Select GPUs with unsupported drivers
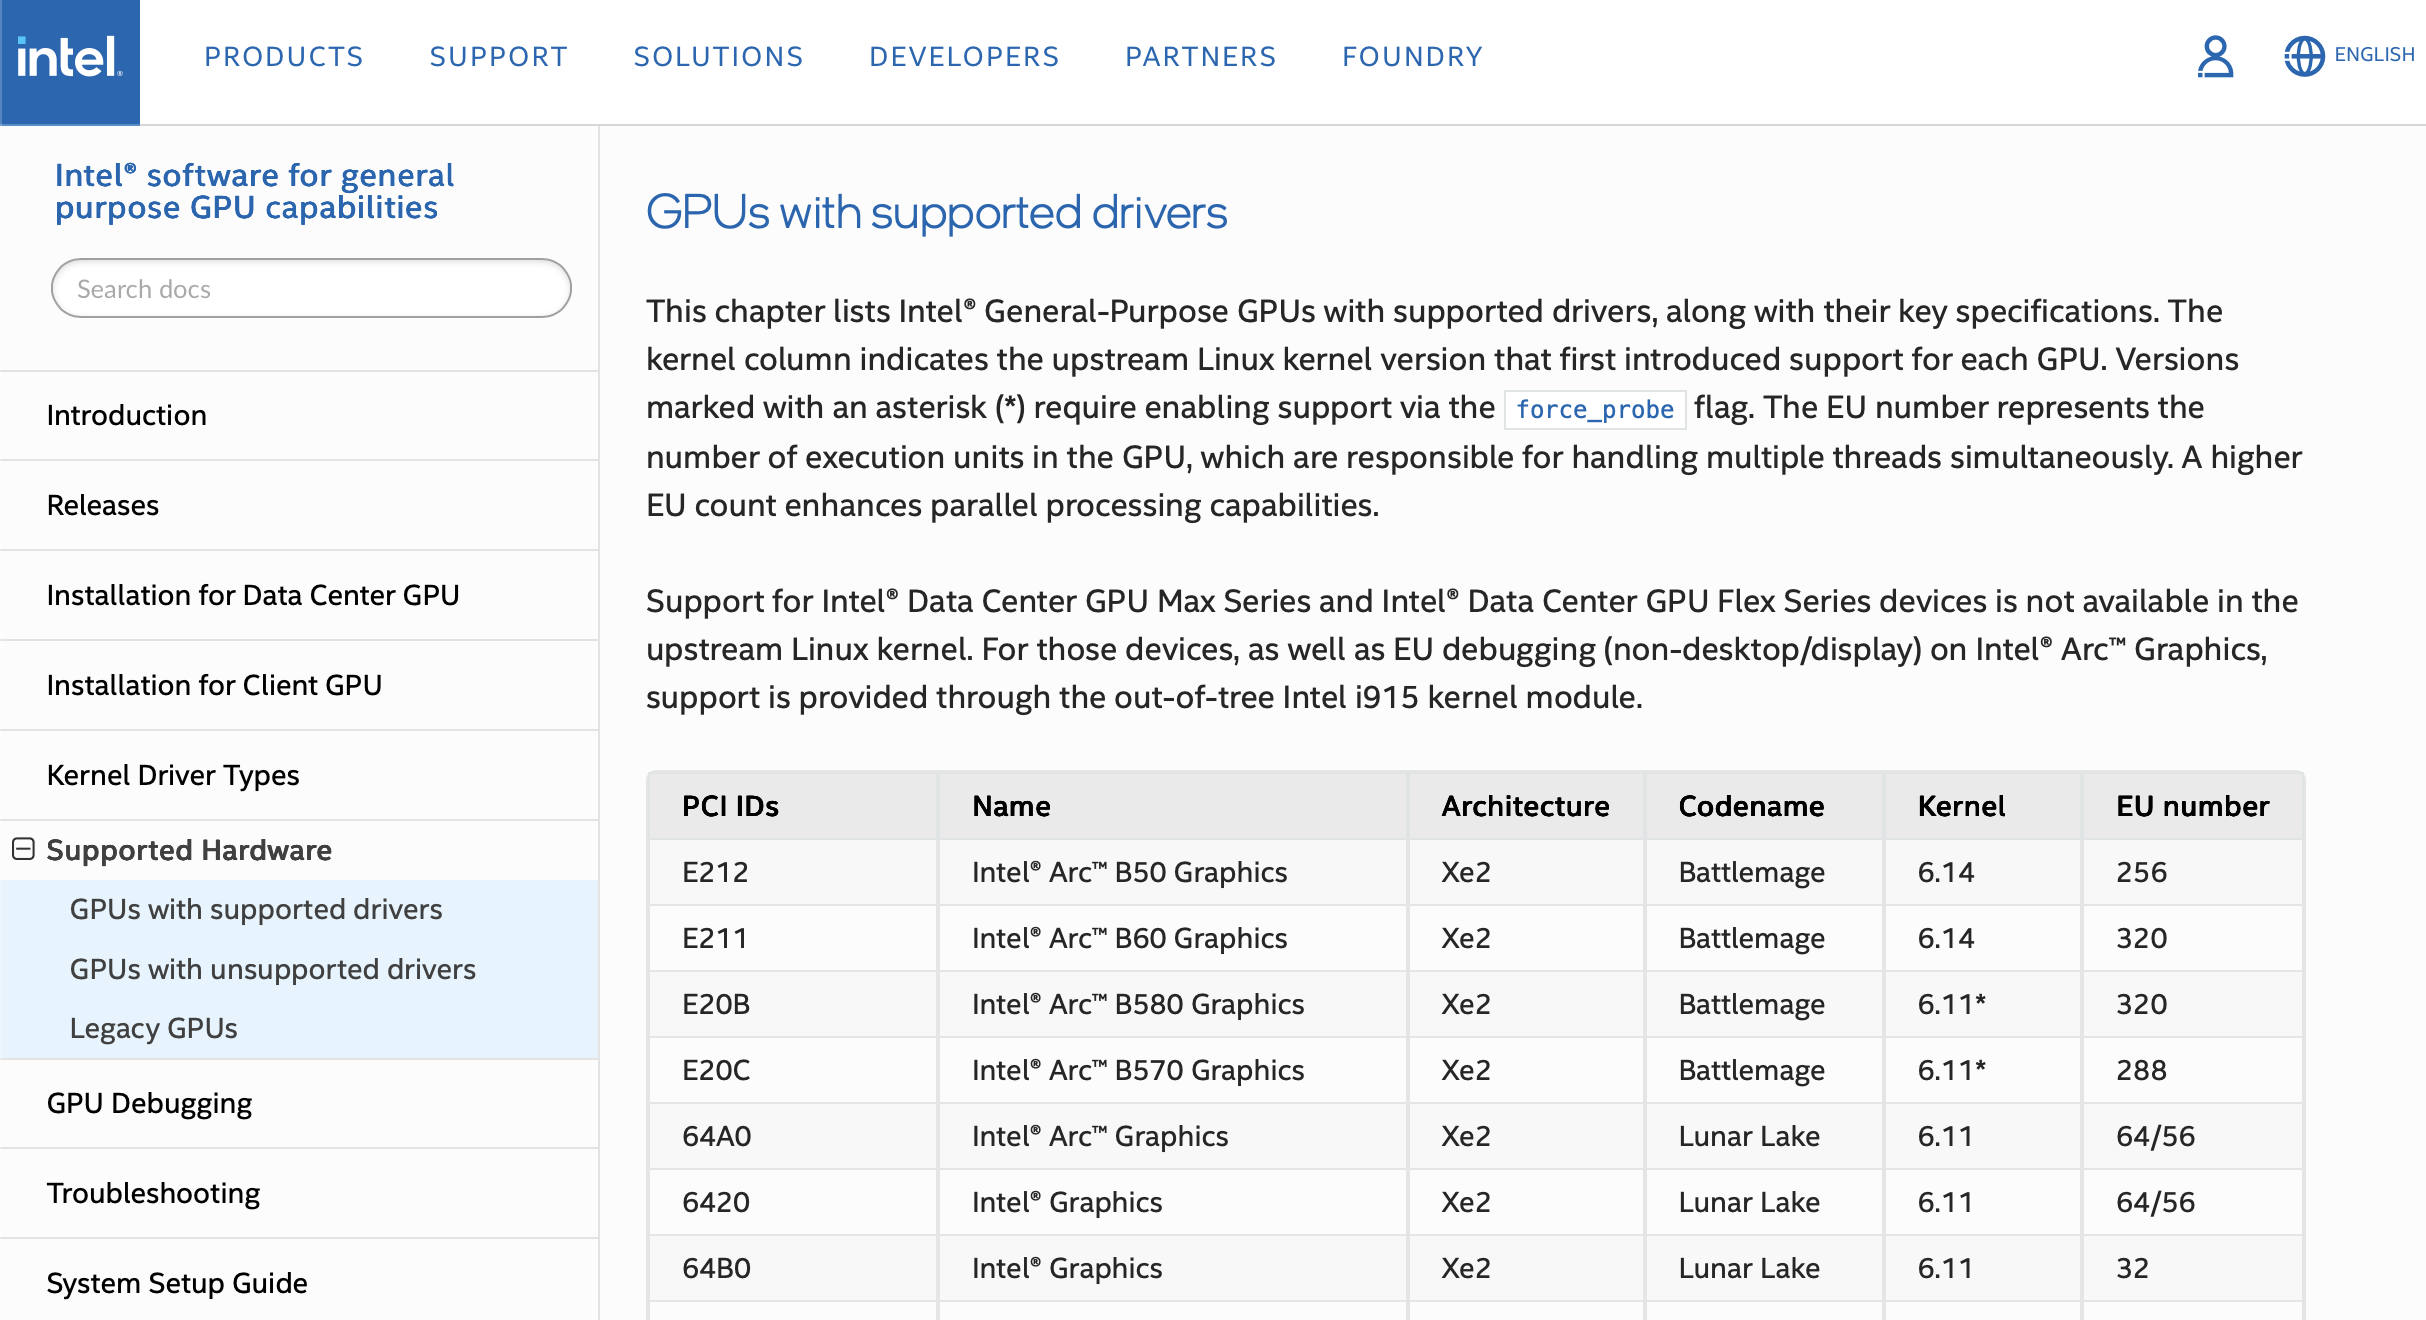This screenshot has height=1320, width=2426. point(272,969)
